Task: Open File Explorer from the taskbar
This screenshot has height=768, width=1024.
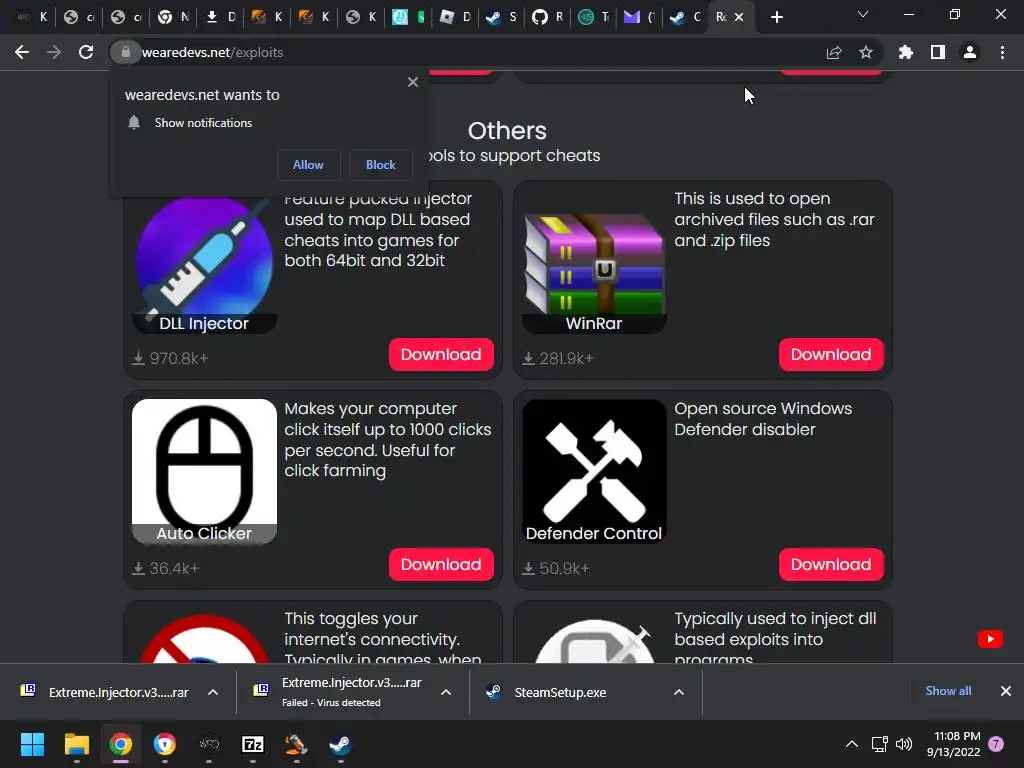Action: point(76,744)
